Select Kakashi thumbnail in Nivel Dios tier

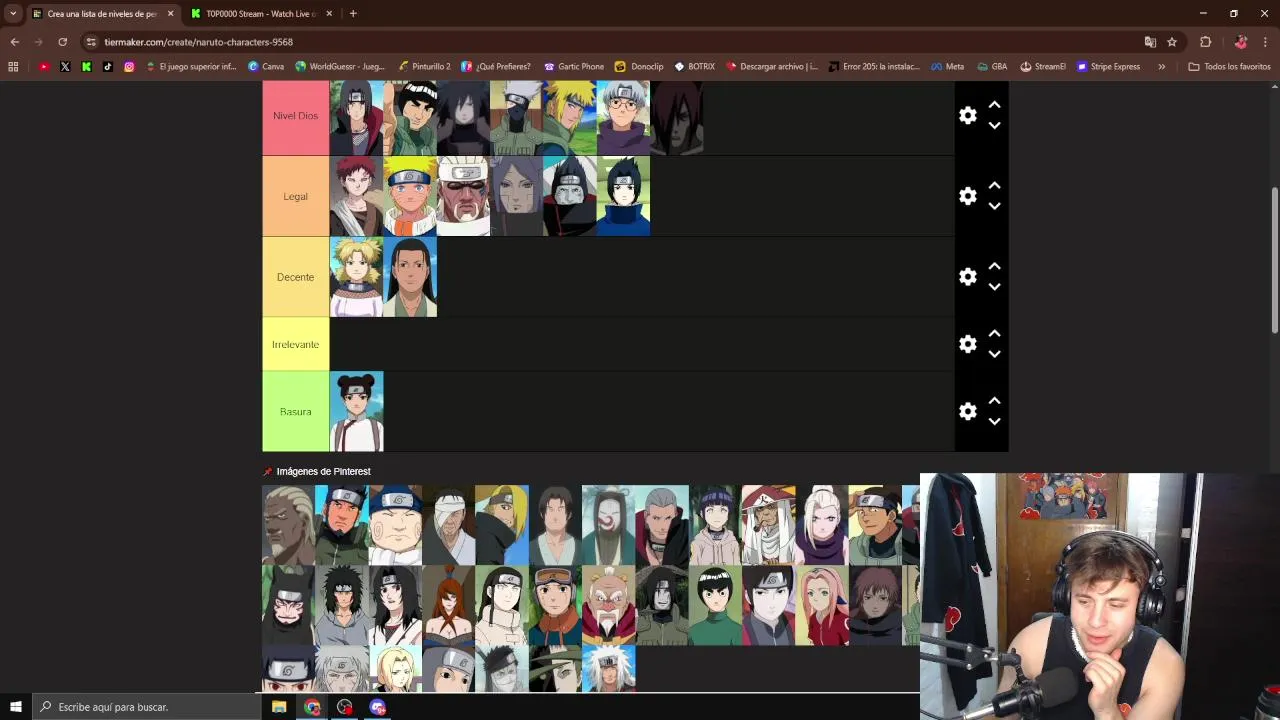click(517, 118)
